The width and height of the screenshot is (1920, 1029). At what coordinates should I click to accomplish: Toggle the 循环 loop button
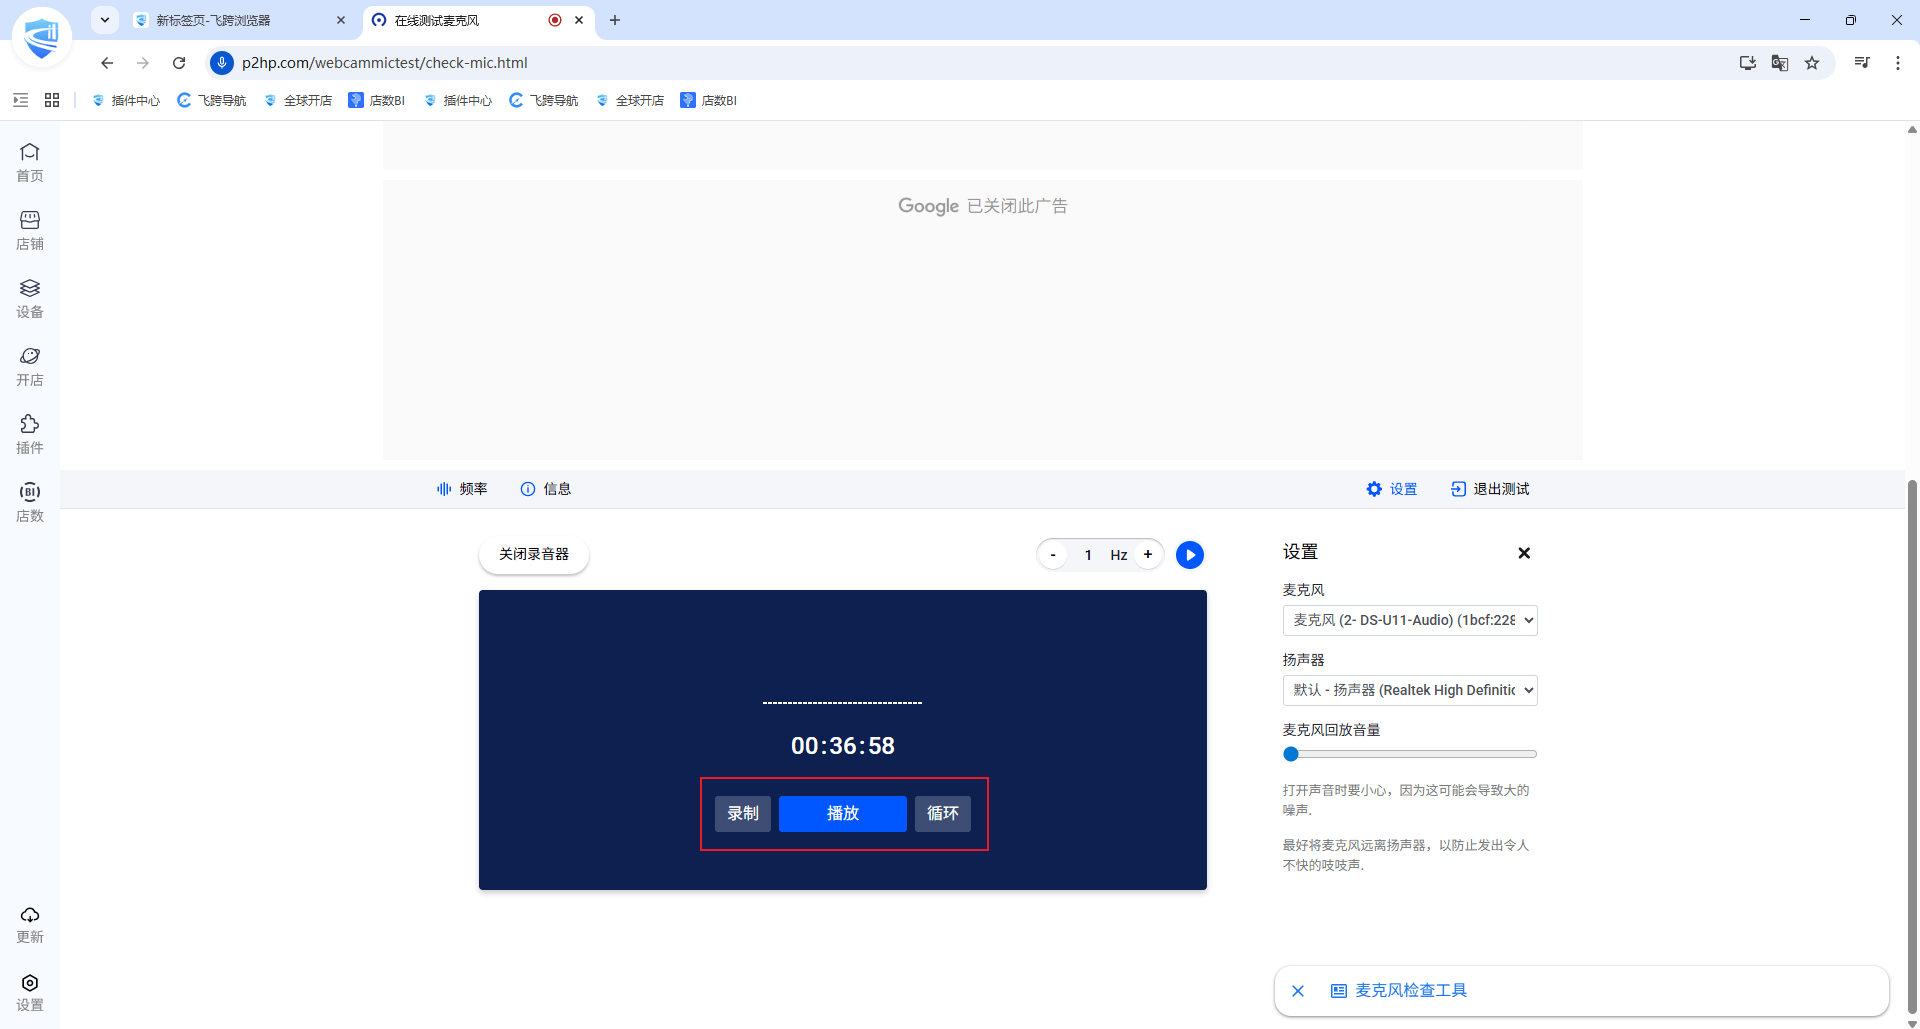click(x=942, y=813)
